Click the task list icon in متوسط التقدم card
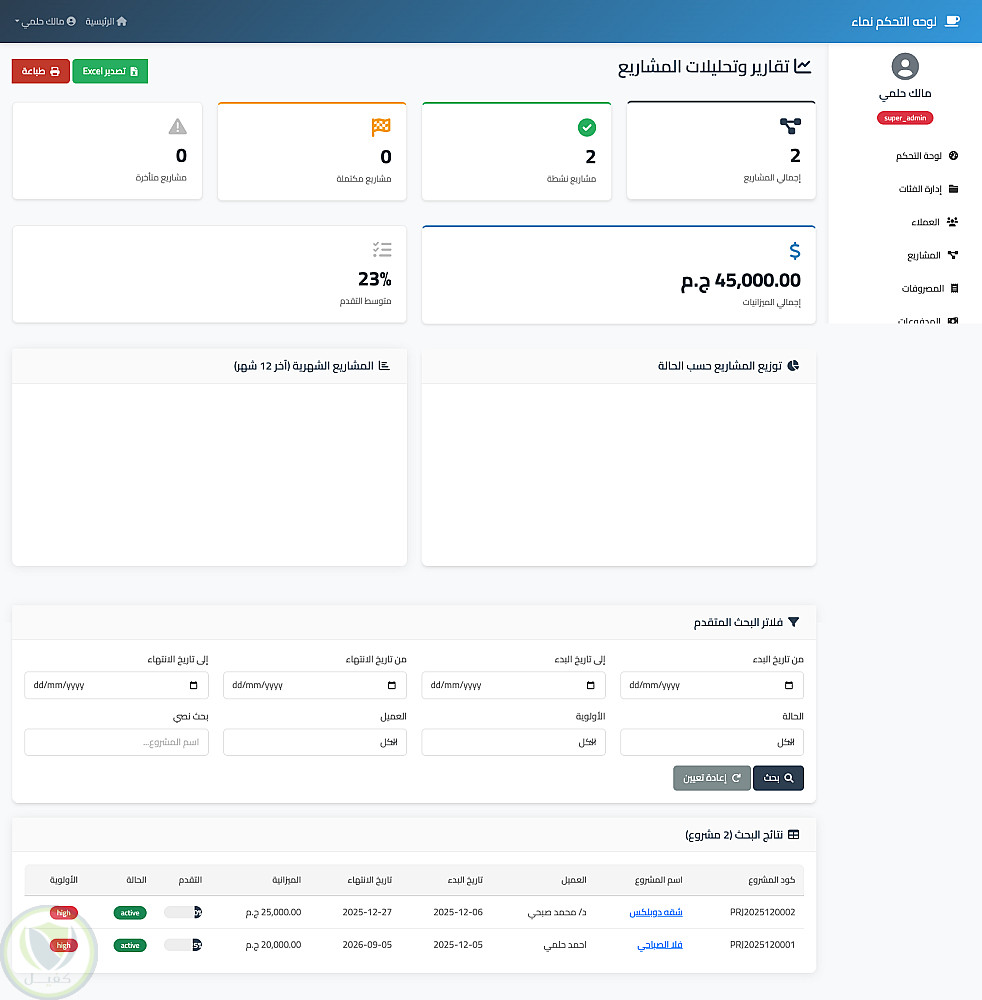The width and height of the screenshot is (982, 1000). [382, 250]
